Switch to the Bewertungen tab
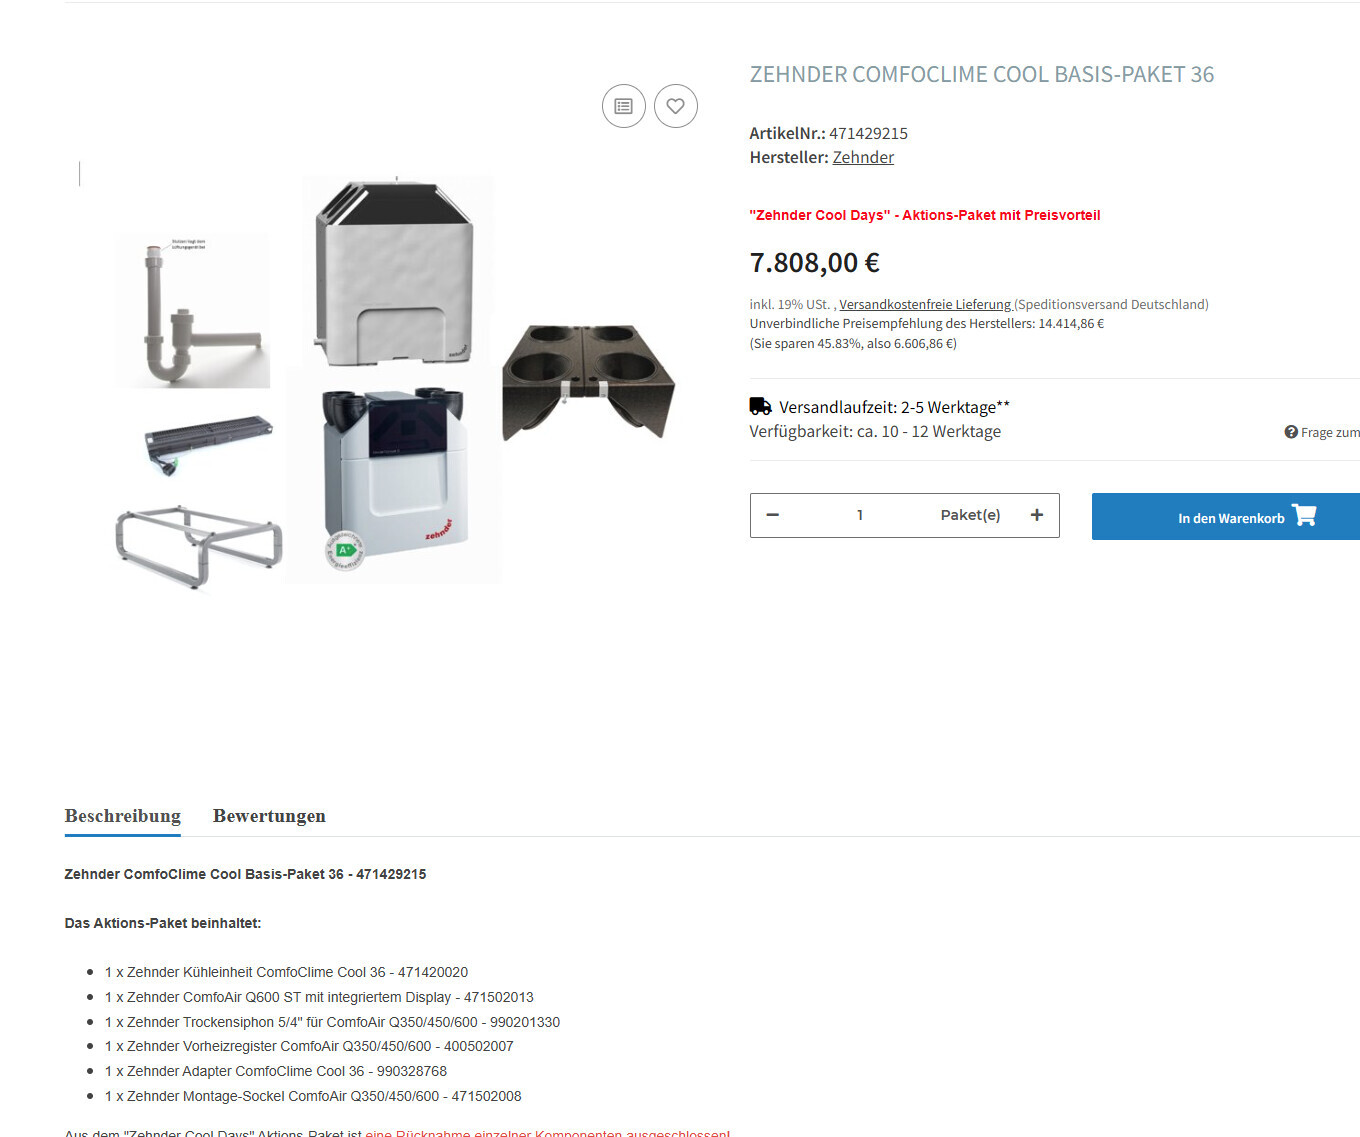Image resolution: width=1360 pixels, height=1137 pixels. point(269,816)
